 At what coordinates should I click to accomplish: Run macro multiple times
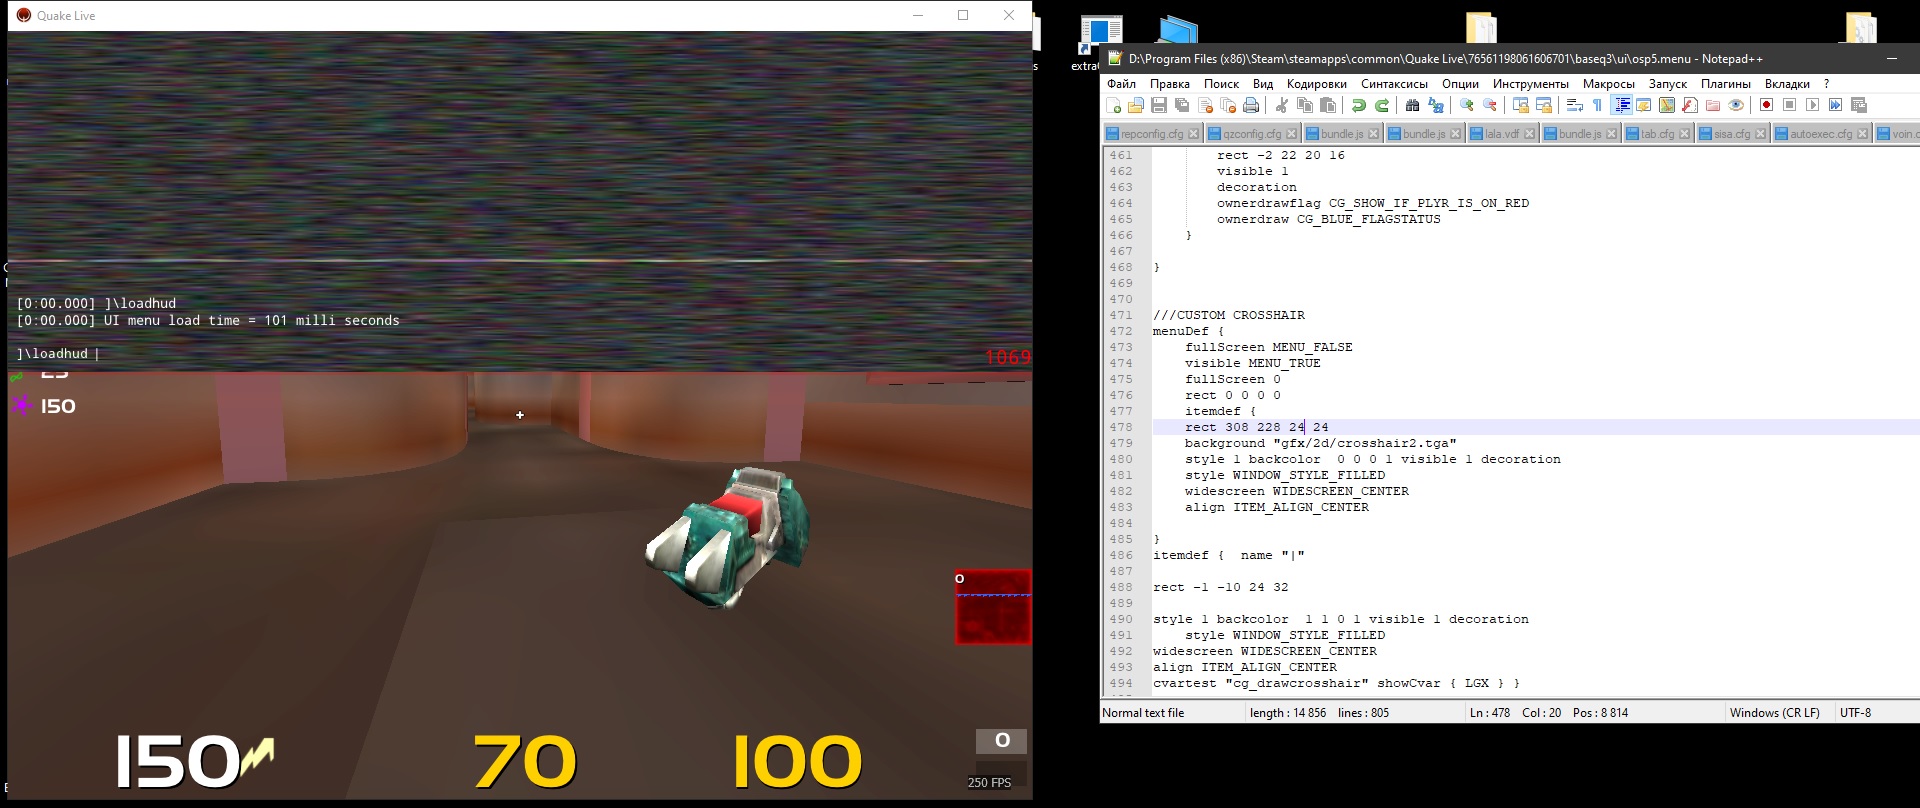pos(1836,105)
